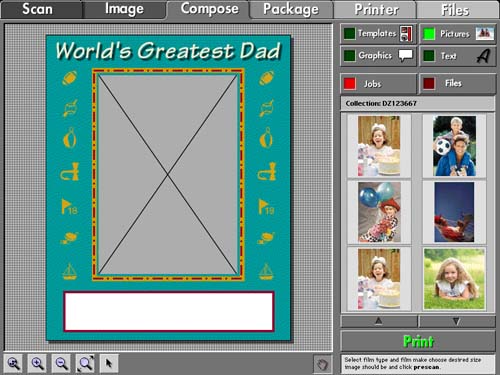500x375 pixels.
Task: Click the Text letter A icon
Action: click(483, 56)
